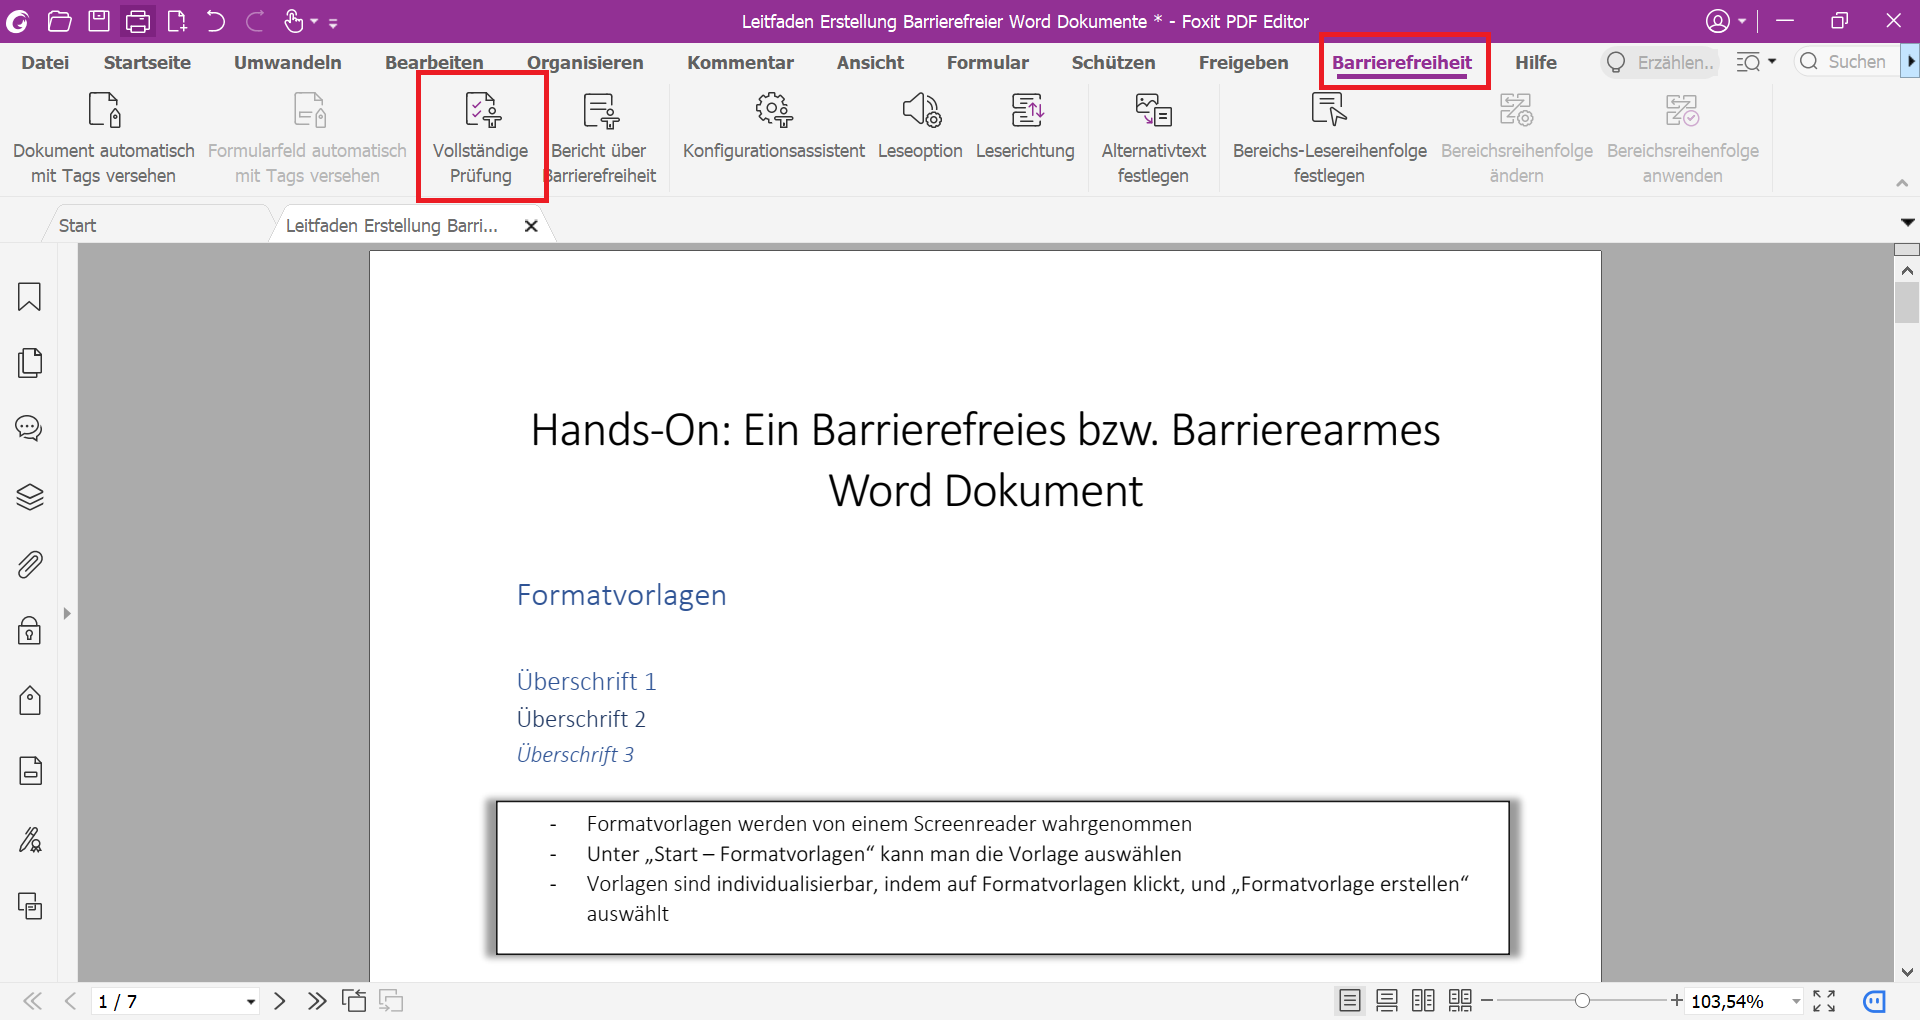Open the page thumbnails panel

tap(28, 362)
